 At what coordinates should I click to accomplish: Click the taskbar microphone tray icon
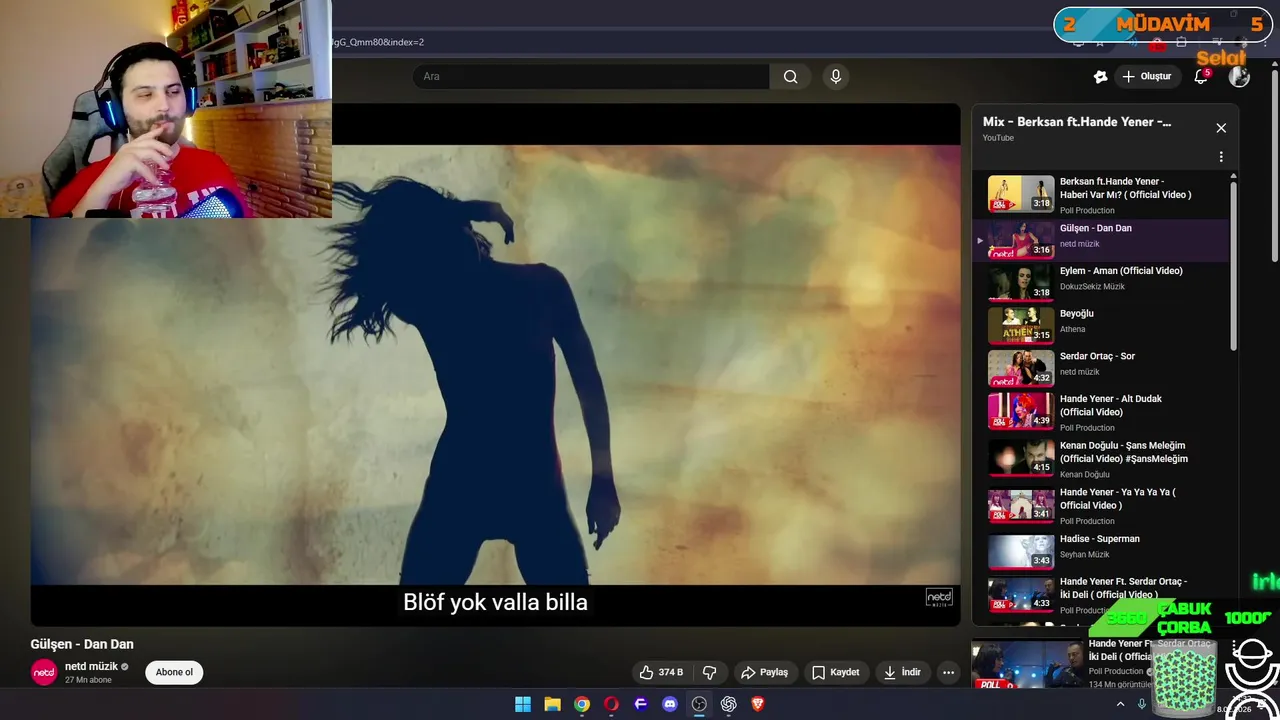1140,704
